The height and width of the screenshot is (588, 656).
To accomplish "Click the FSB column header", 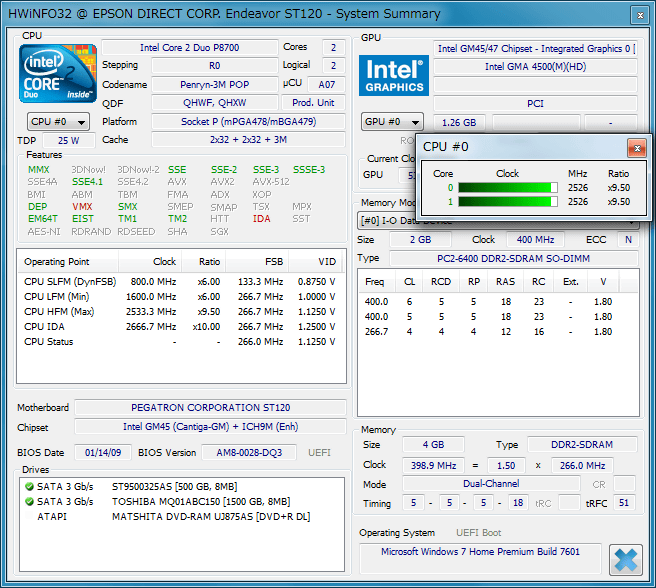I will tap(257, 262).
